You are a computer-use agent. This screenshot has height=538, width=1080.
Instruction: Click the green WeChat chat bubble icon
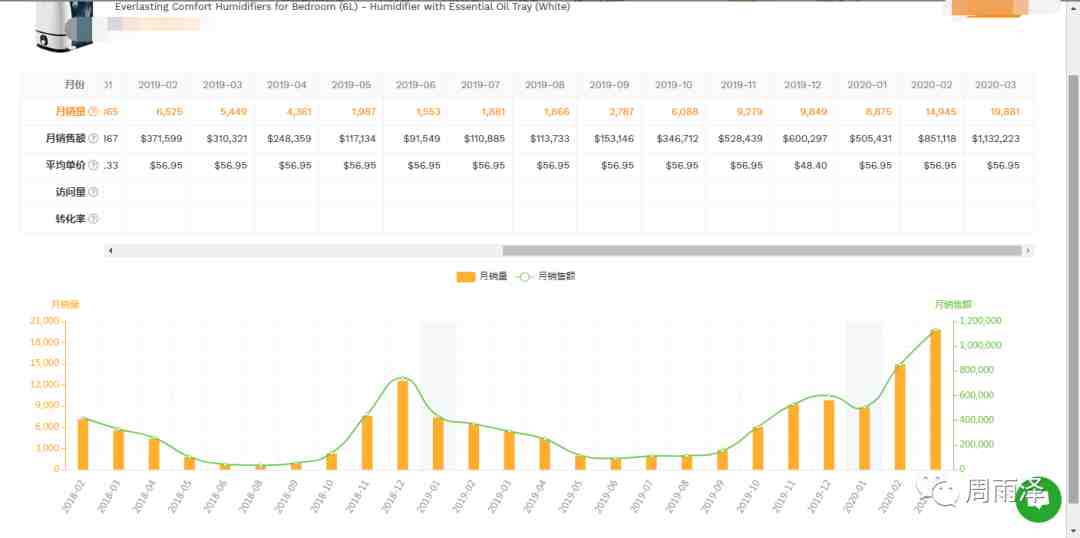(1038, 499)
